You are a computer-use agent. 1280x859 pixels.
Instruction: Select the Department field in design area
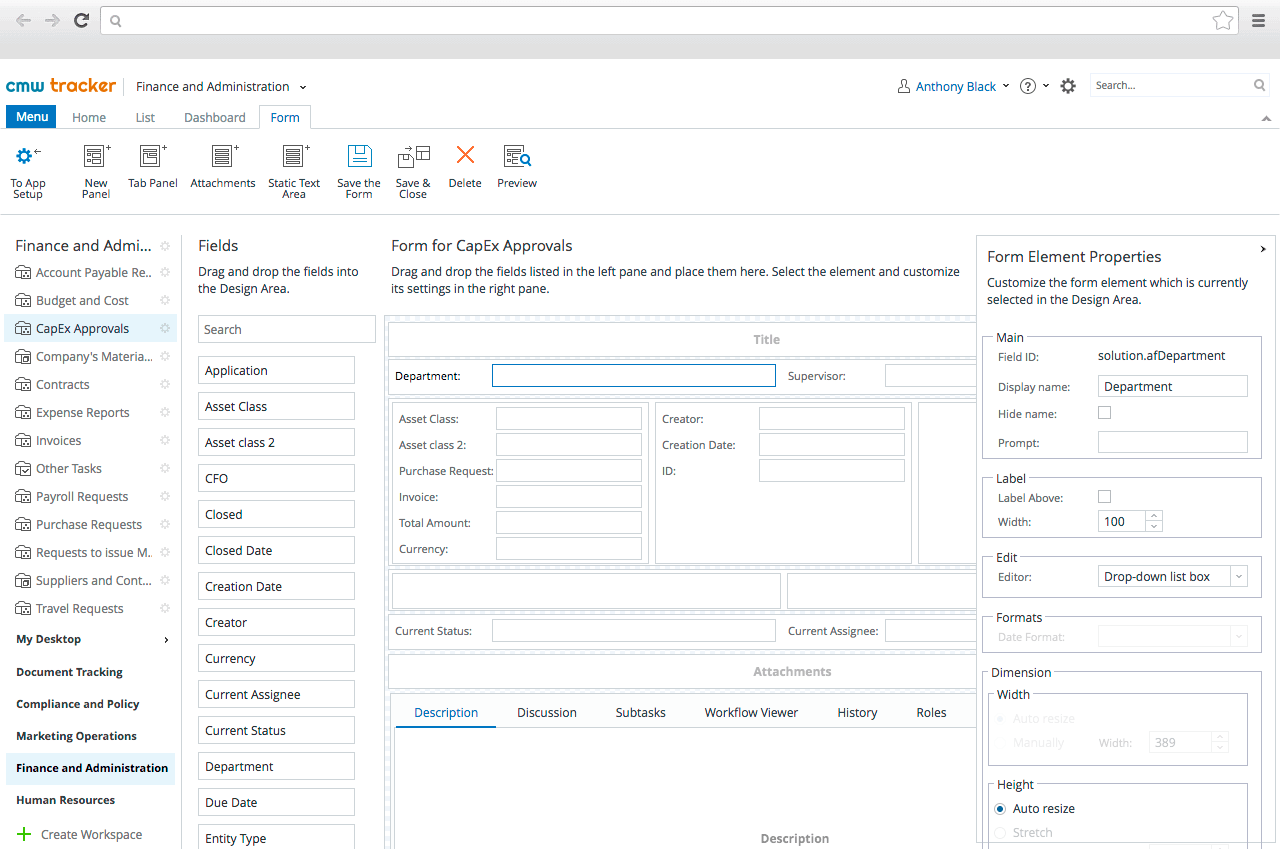634,375
